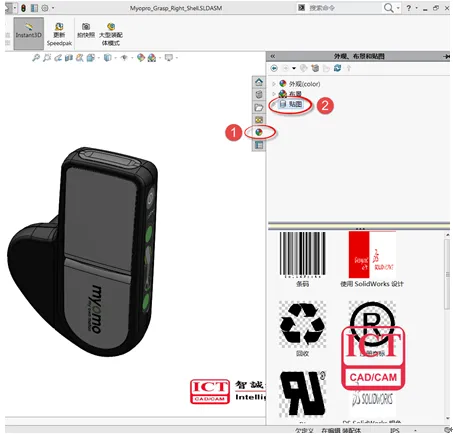Click the Edit Appearance color ball icon
Viewport: 453px width, 434px height.
tap(141, 58)
